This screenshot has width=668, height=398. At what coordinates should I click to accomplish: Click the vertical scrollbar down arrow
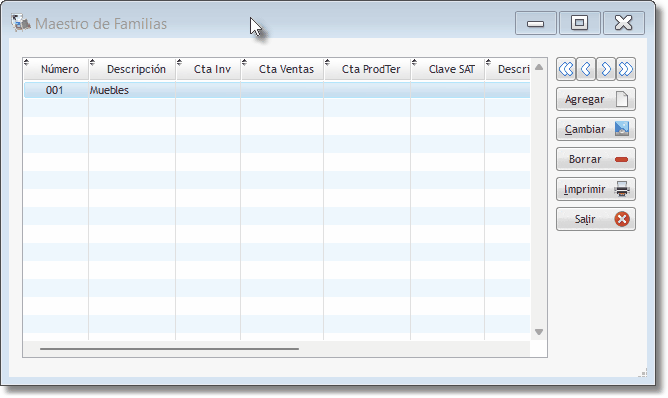click(539, 332)
